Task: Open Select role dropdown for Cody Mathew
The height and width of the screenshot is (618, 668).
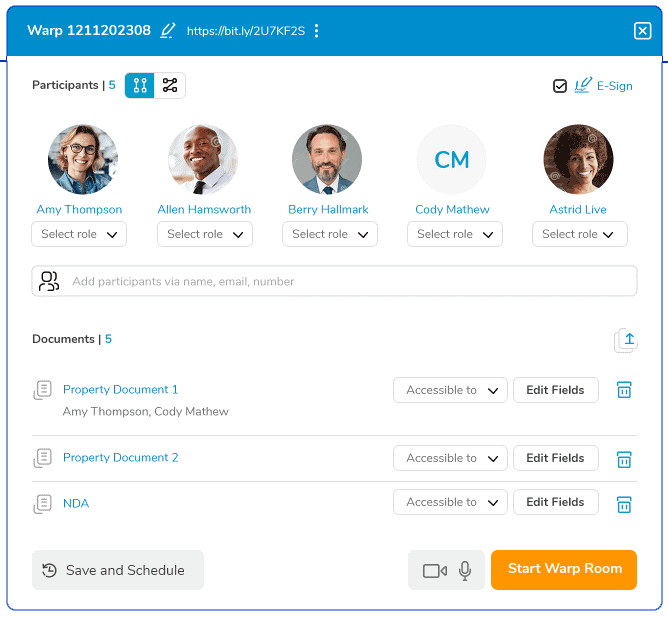Action: click(x=454, y=234)
